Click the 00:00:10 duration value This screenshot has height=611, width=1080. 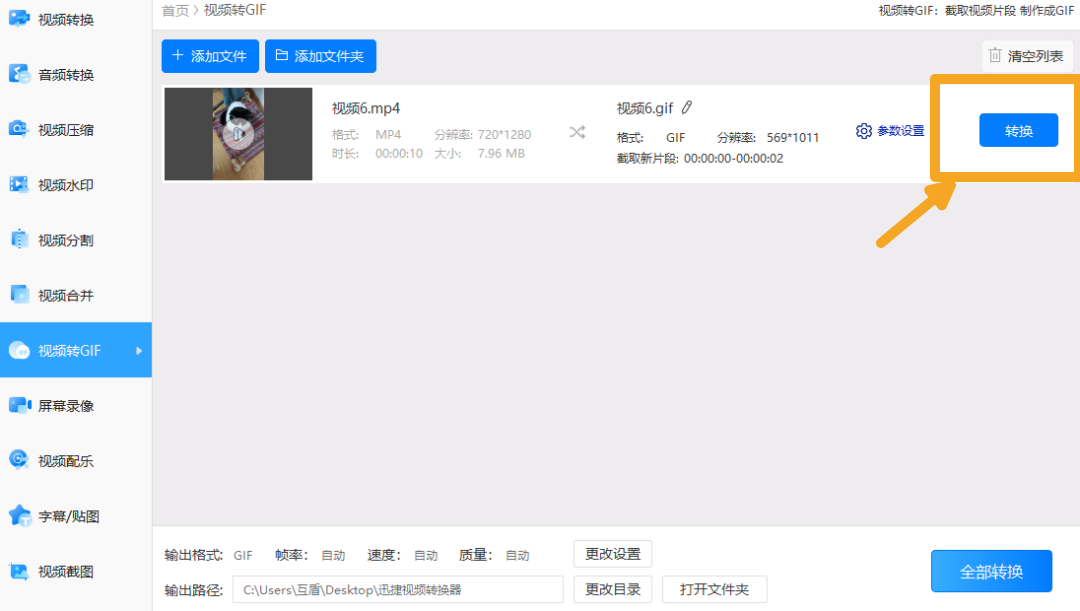[399, 154]
